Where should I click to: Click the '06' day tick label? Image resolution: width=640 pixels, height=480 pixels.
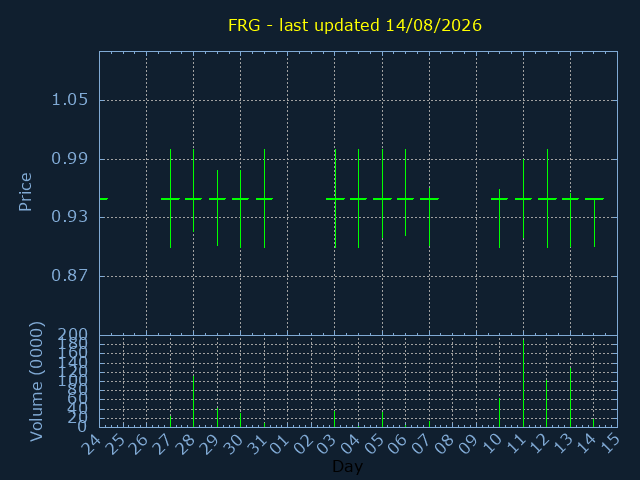pyautogui.click(x=398, y=444)
